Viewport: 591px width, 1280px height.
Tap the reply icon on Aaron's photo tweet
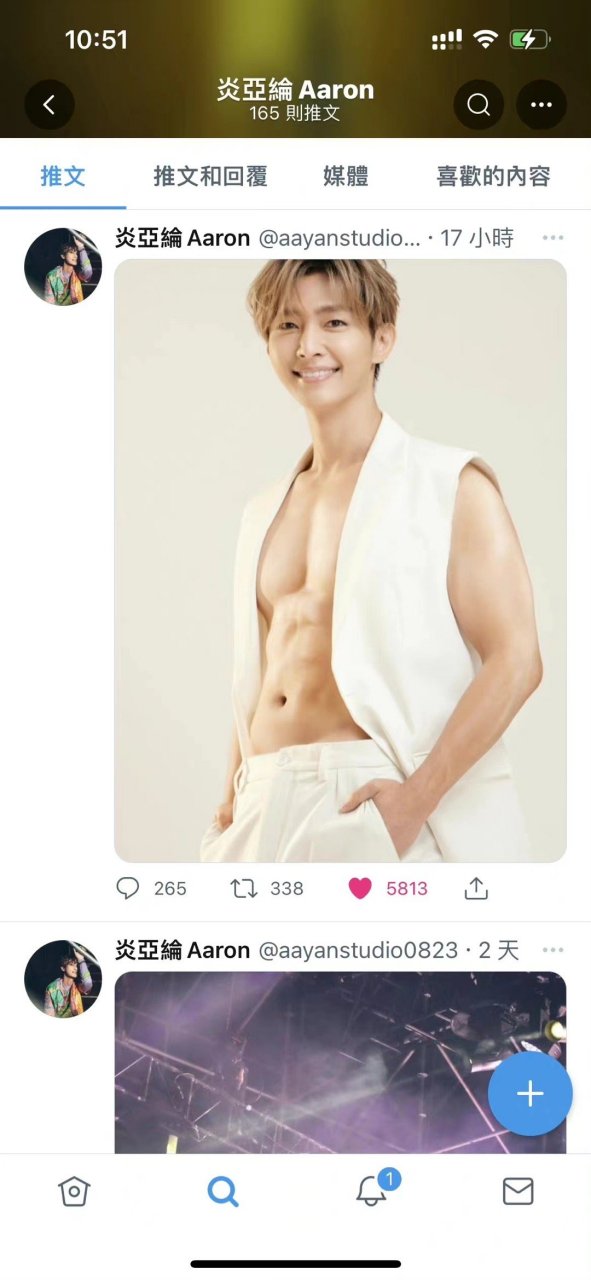coord(128,888)
